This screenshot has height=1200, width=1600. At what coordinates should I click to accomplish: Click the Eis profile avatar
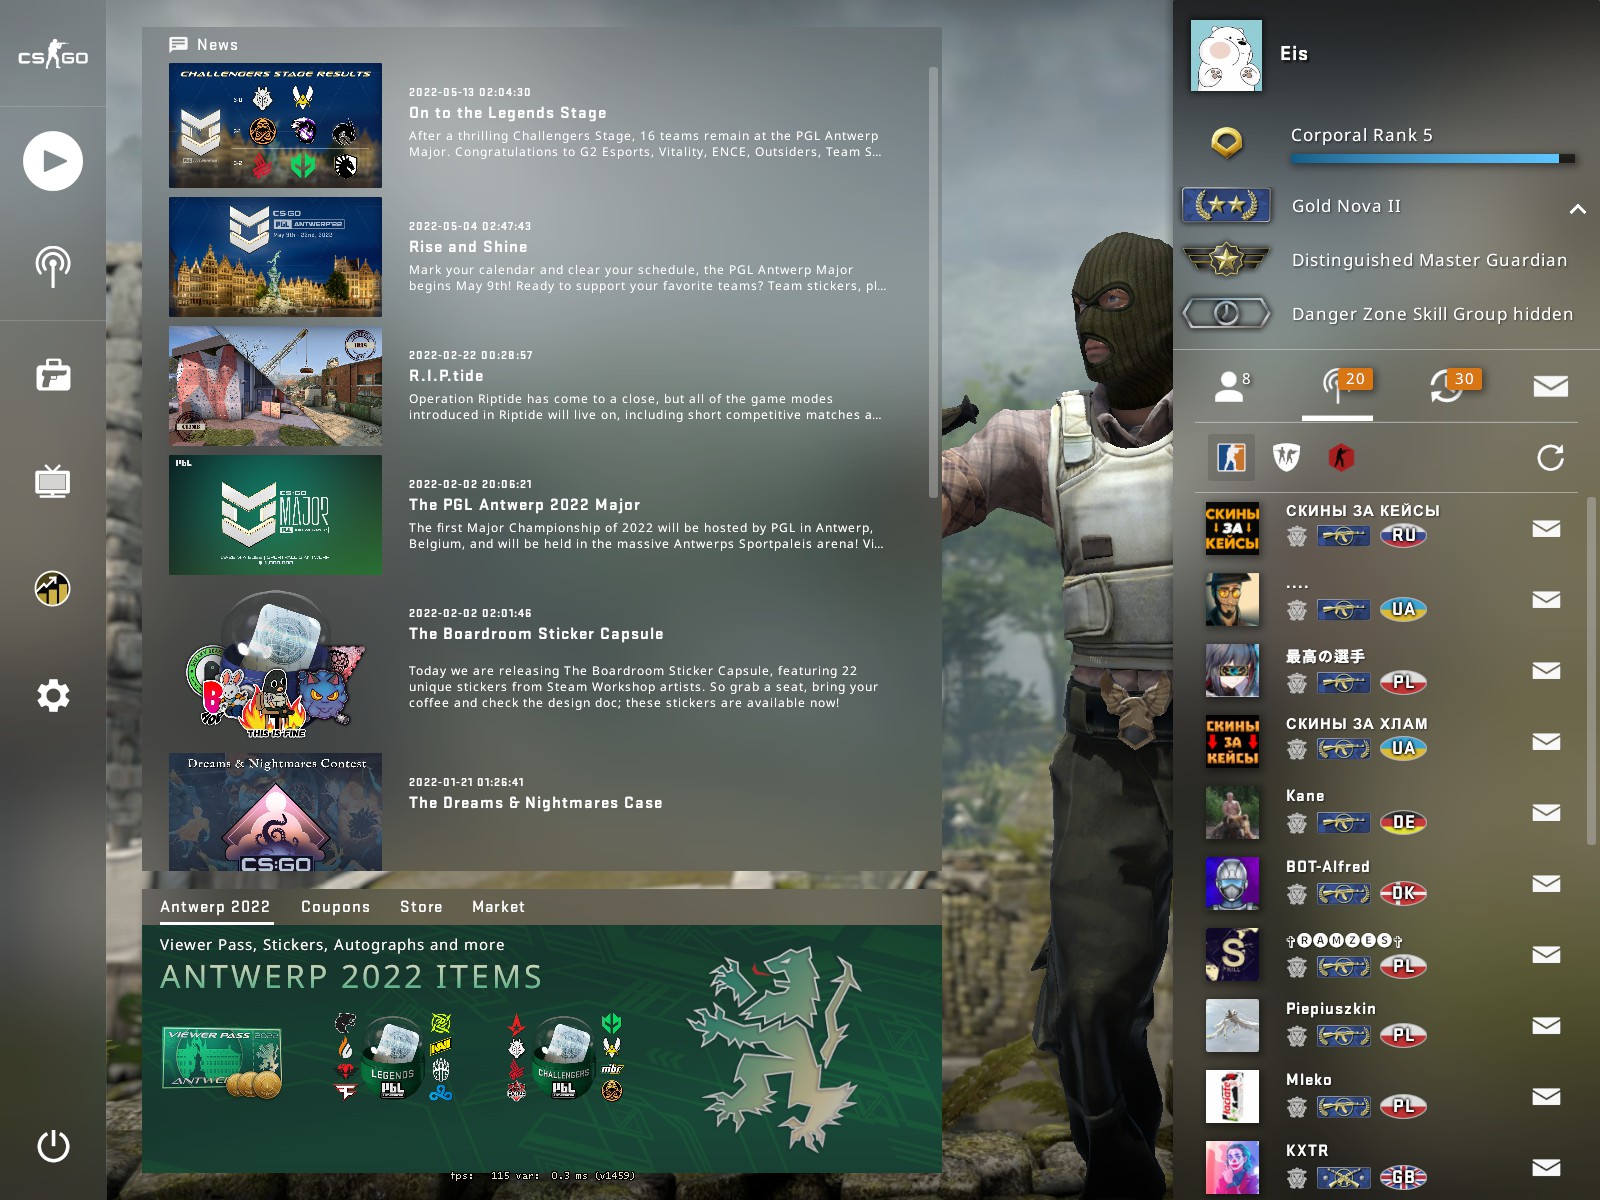coord(1226,56)
